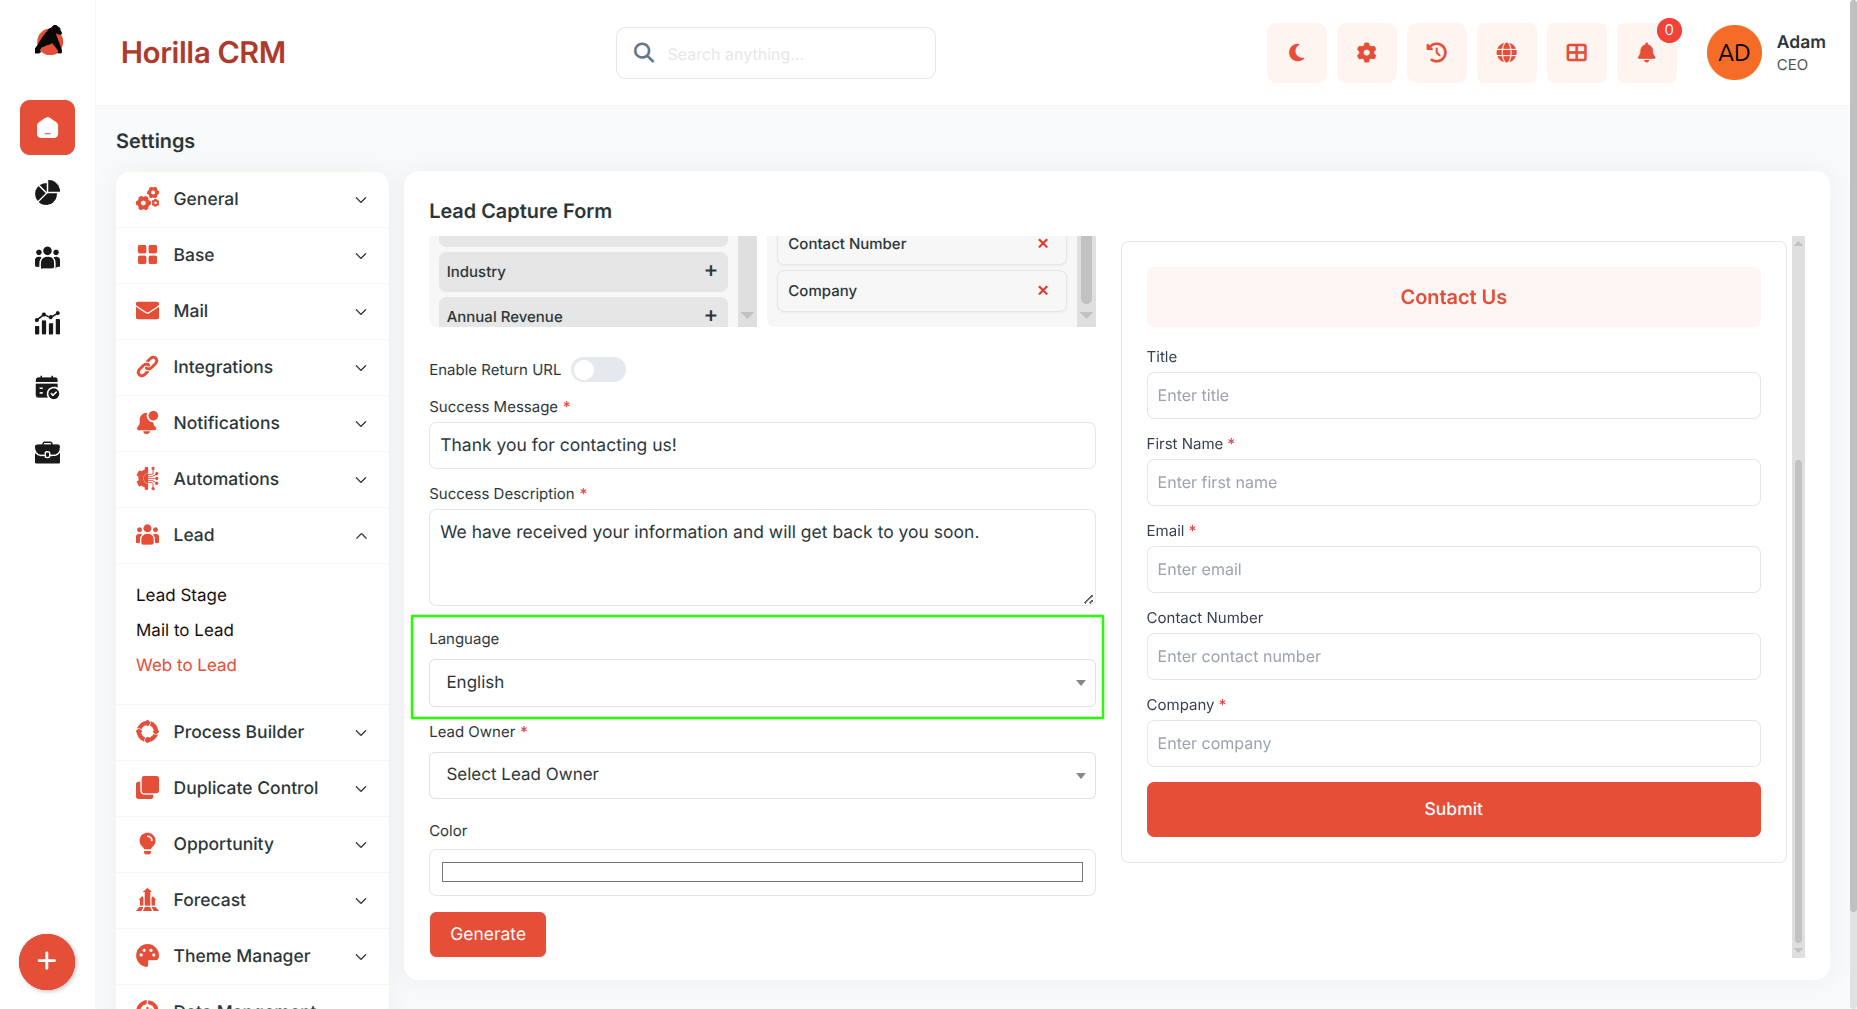Screen dimensions: 1857x1009
Task: Select the Web to Lead menu item
Action: [186, 665]
